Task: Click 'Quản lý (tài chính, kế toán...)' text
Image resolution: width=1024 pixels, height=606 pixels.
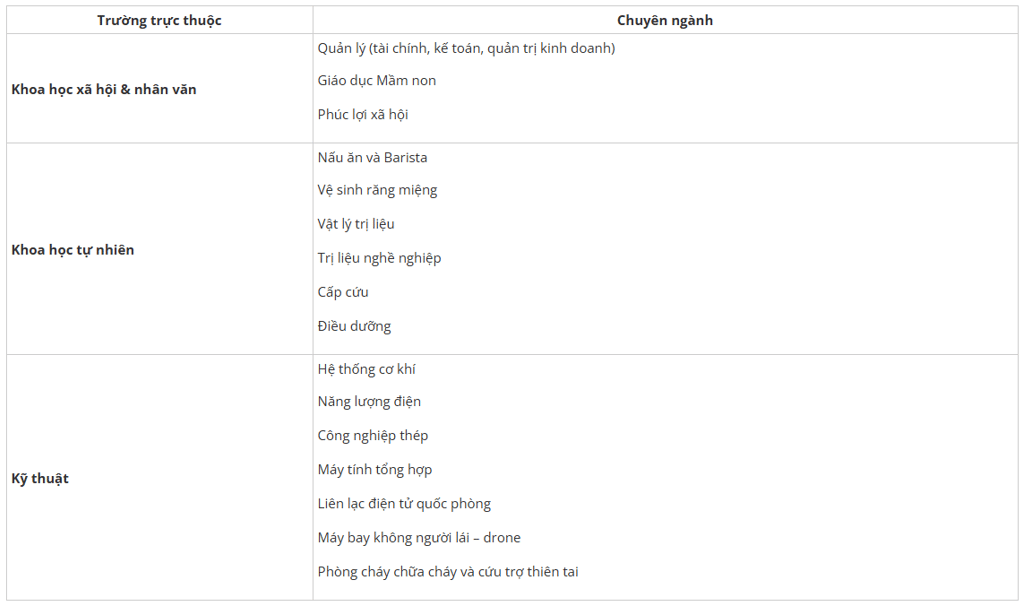Action: click(x=466, y=48)
